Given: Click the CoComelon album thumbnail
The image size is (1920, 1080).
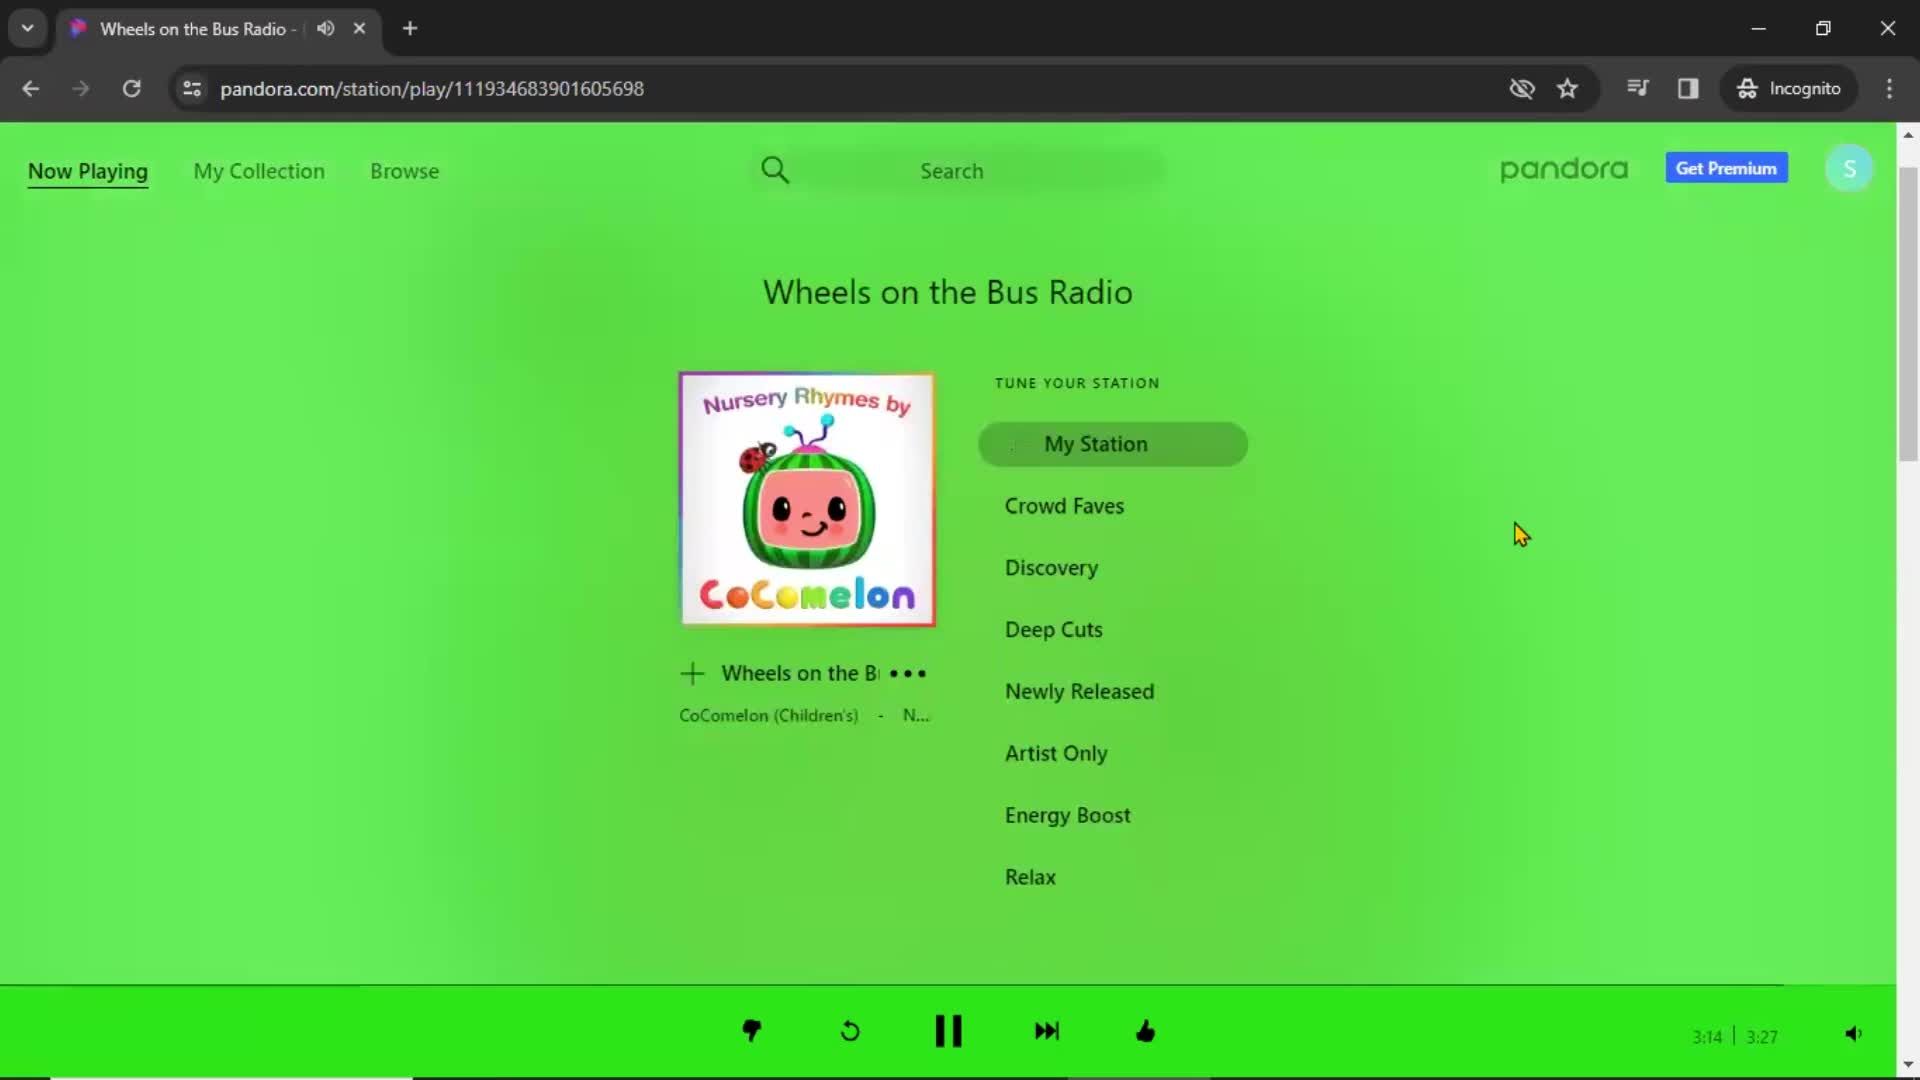Looking at the screenshot, I should (x=807, y=498).
